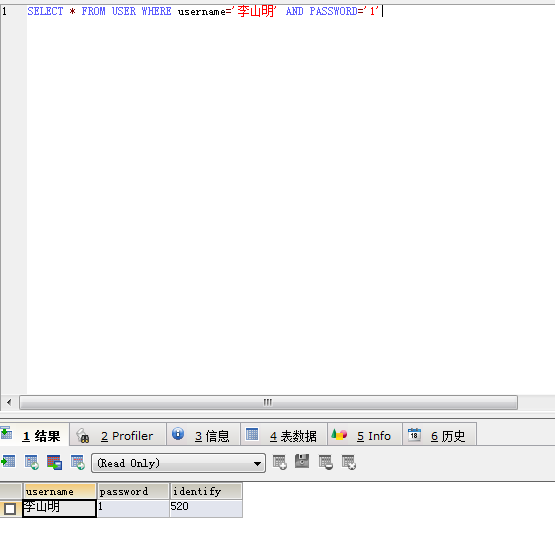Click the second result-grid icon with green arrow
Image resolution: width=555 pixels, height=533 pixels.
point(32,462)
